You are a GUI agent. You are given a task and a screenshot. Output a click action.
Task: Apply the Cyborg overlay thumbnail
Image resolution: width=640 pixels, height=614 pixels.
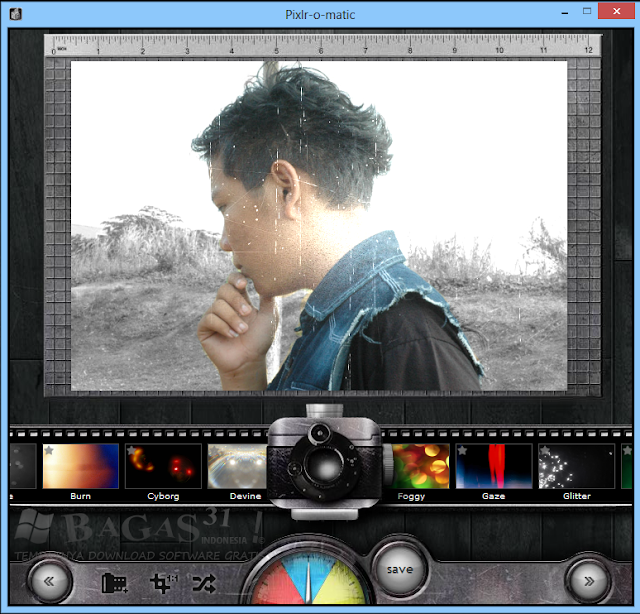click(163, 466)
